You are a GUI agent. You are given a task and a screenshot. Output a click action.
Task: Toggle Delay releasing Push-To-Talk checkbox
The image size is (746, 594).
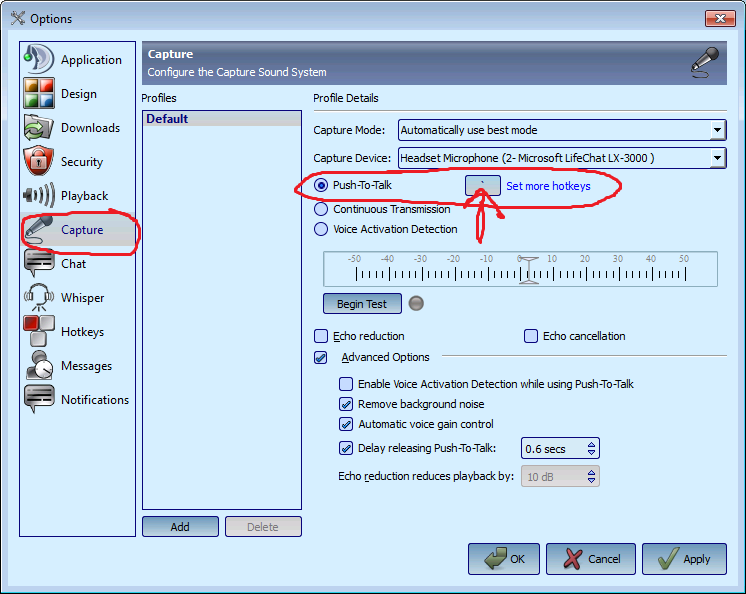[x=346, y=448]
